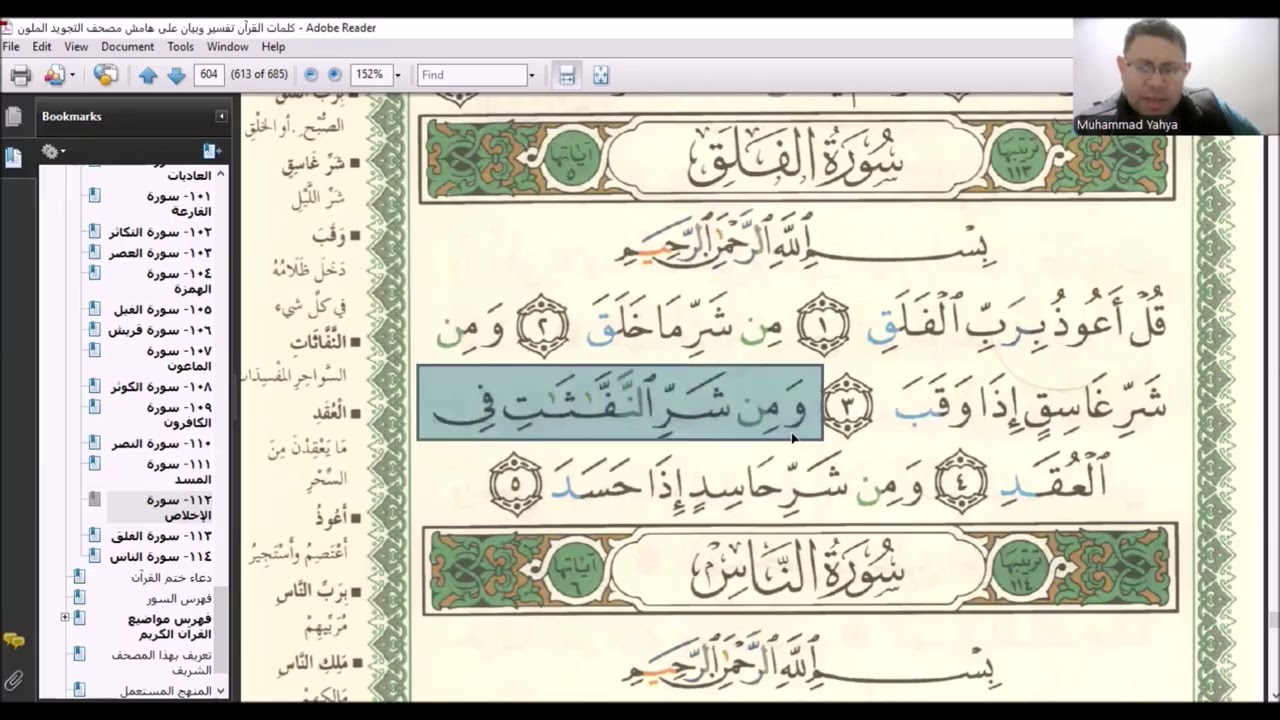Open the Help menu
1280x720 pixels.
[273, 47]
